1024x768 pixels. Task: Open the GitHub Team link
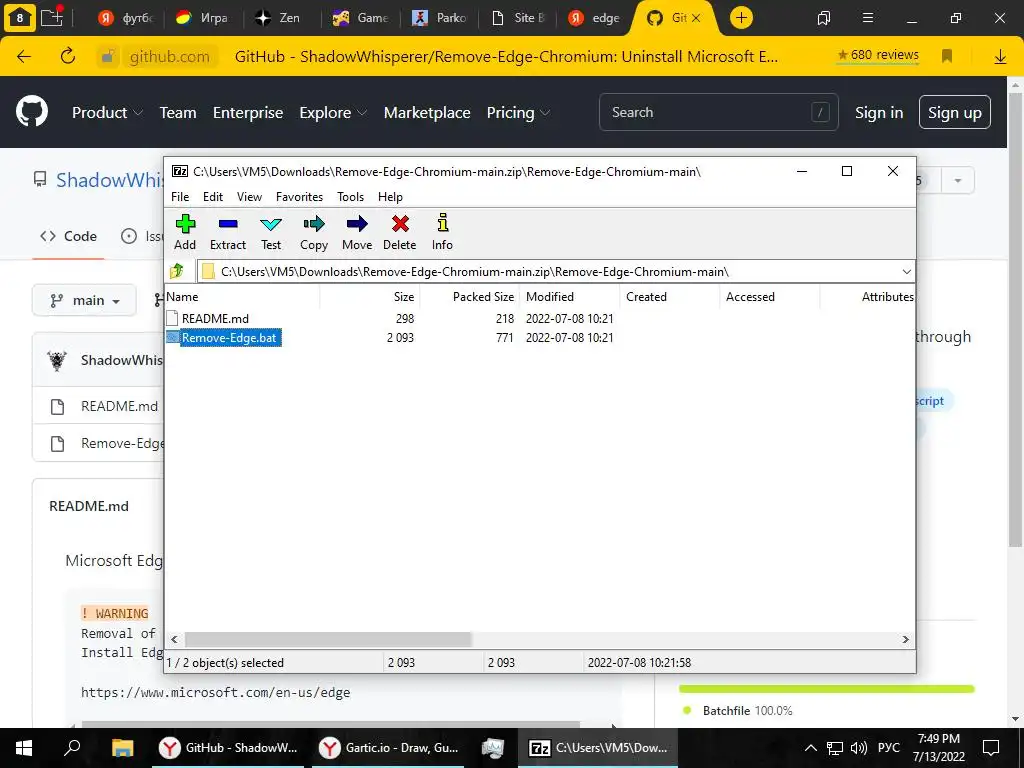pos(178,112)
